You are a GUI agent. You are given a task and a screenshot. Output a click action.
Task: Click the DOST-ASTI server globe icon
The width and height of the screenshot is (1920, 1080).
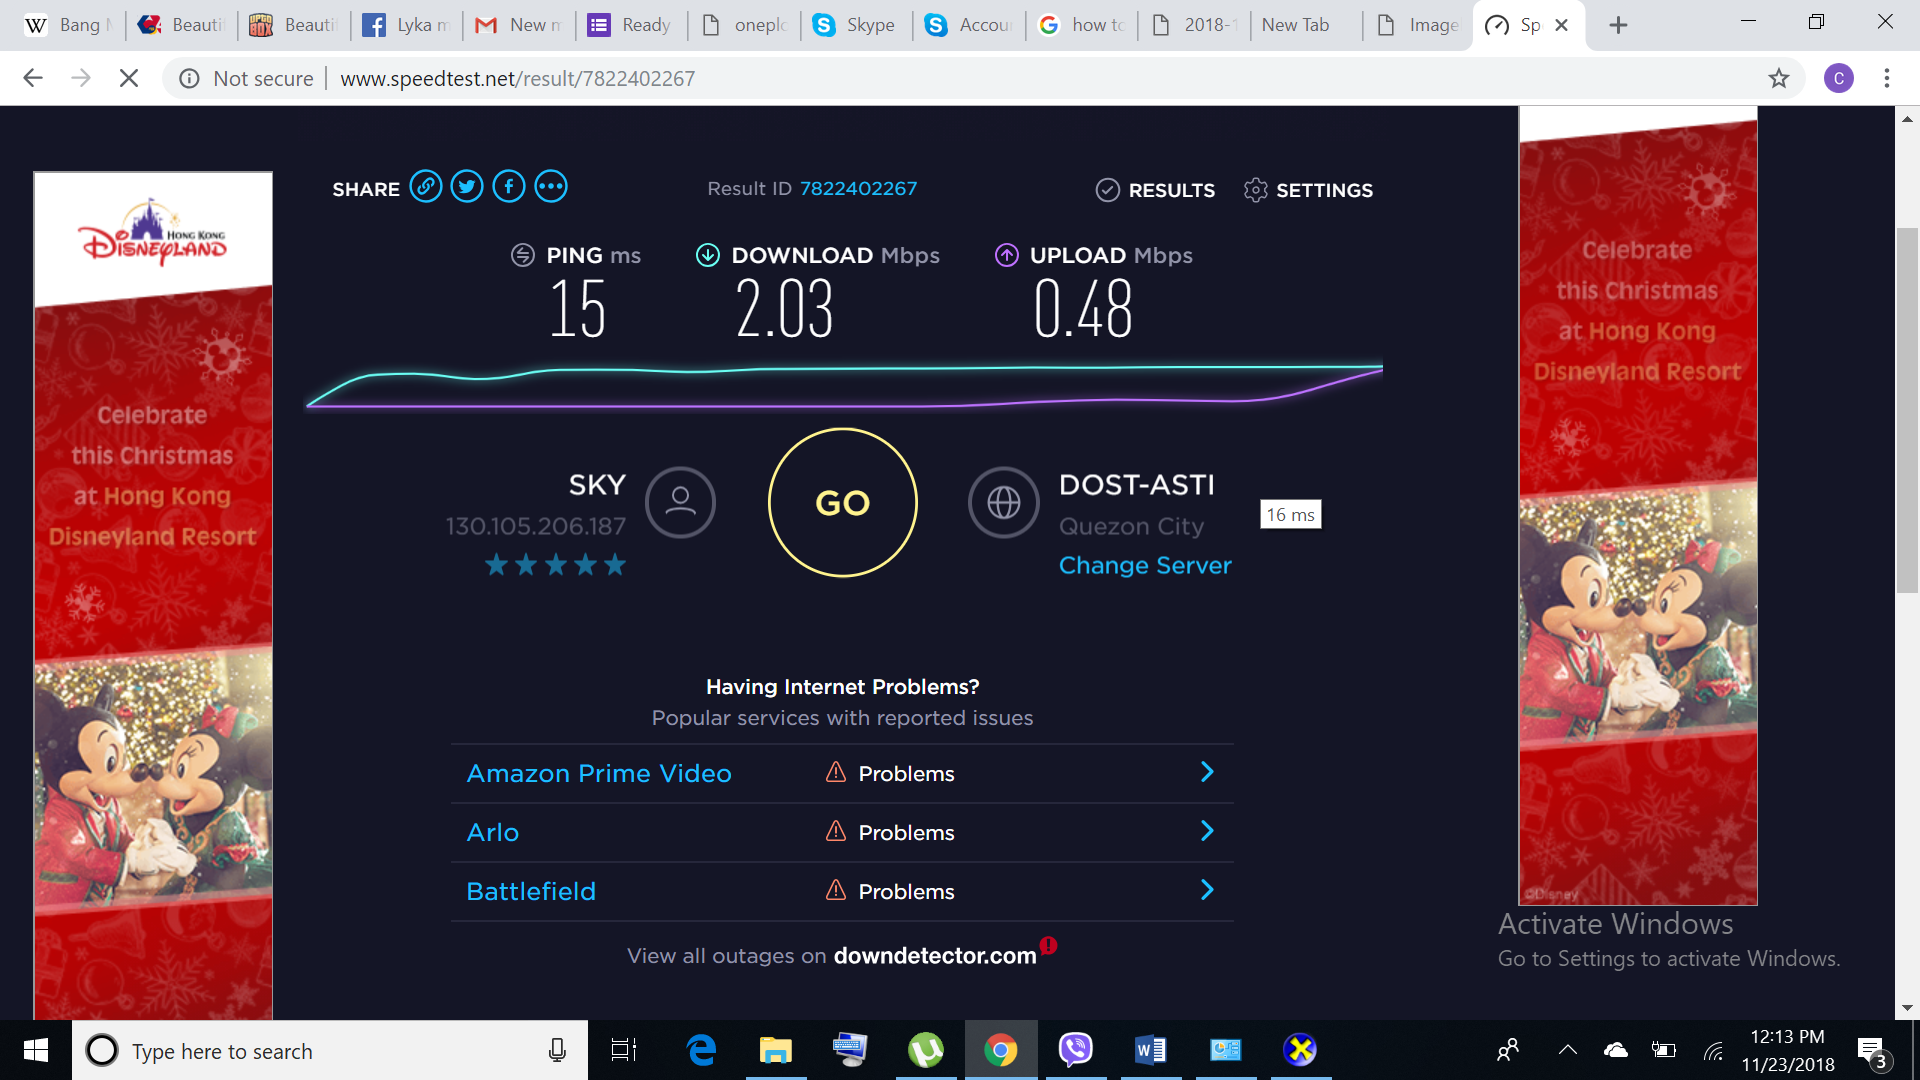1004,502
